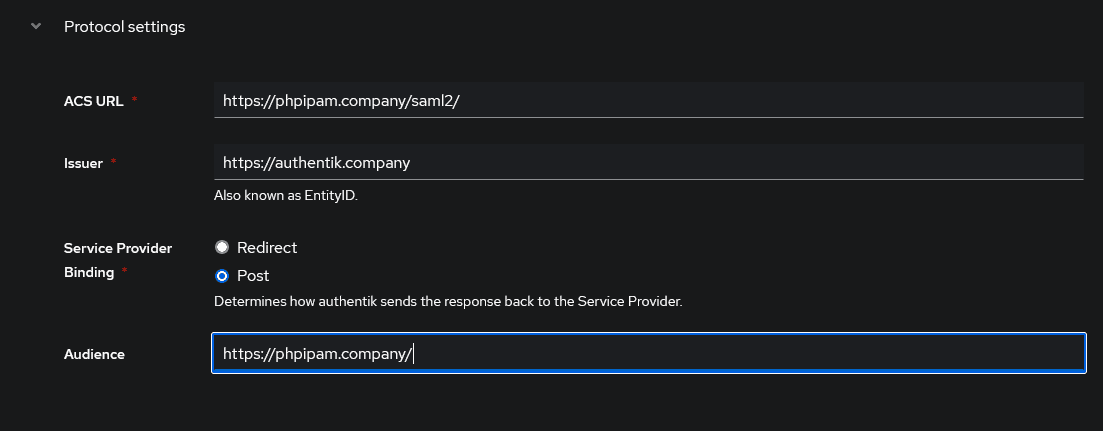The image size is (1103, 431).
Task: Click the Issuer field label
Action: [x=83, y=163]
